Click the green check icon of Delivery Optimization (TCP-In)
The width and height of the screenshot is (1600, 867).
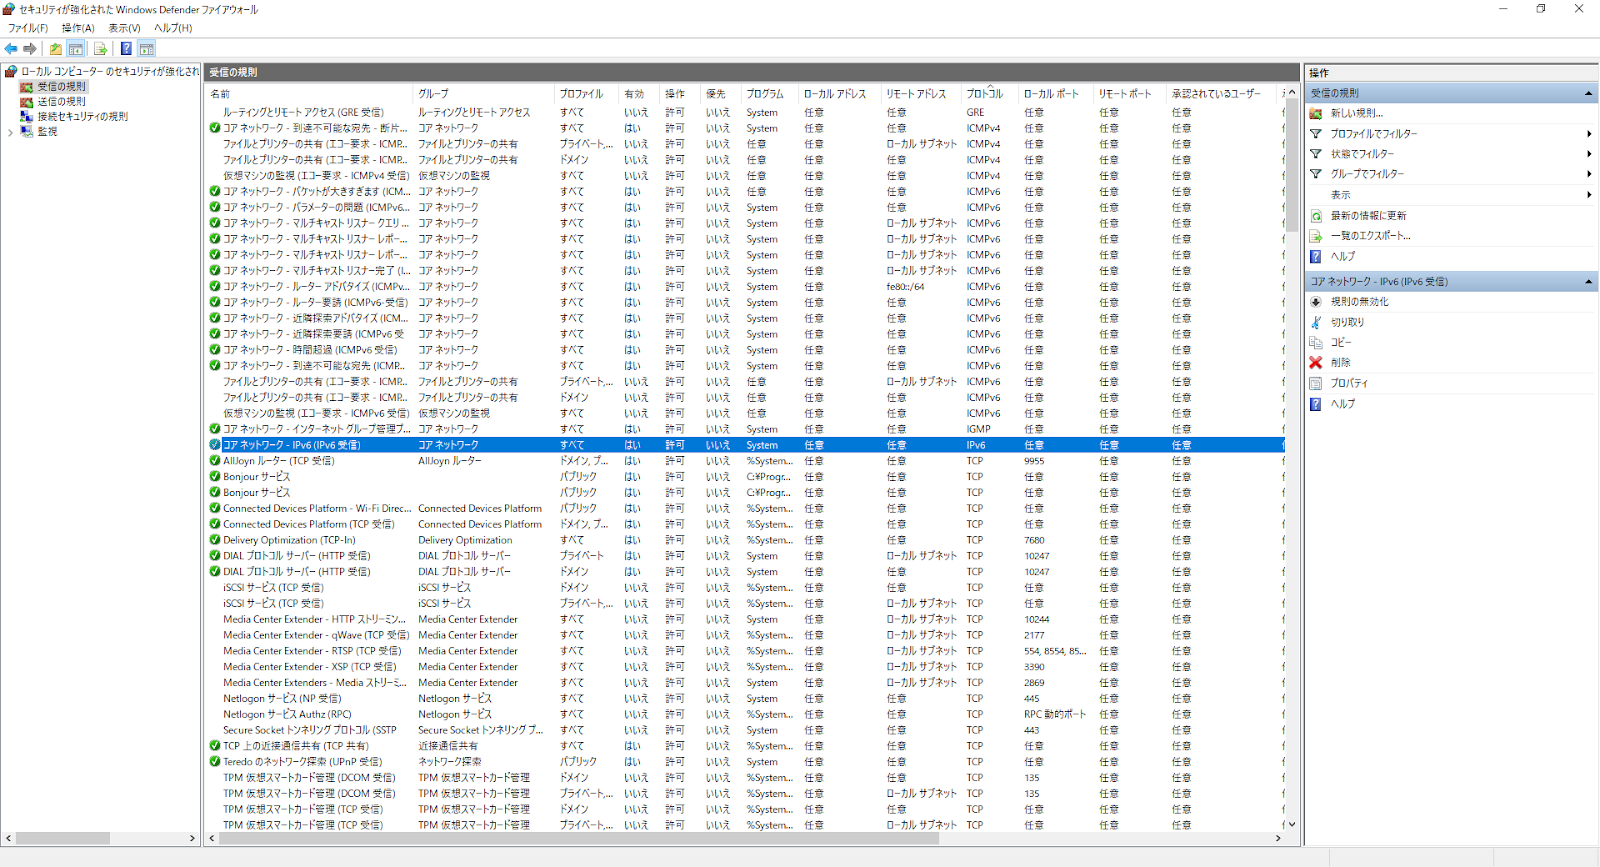pyautogui.click(x=215, y=540)
